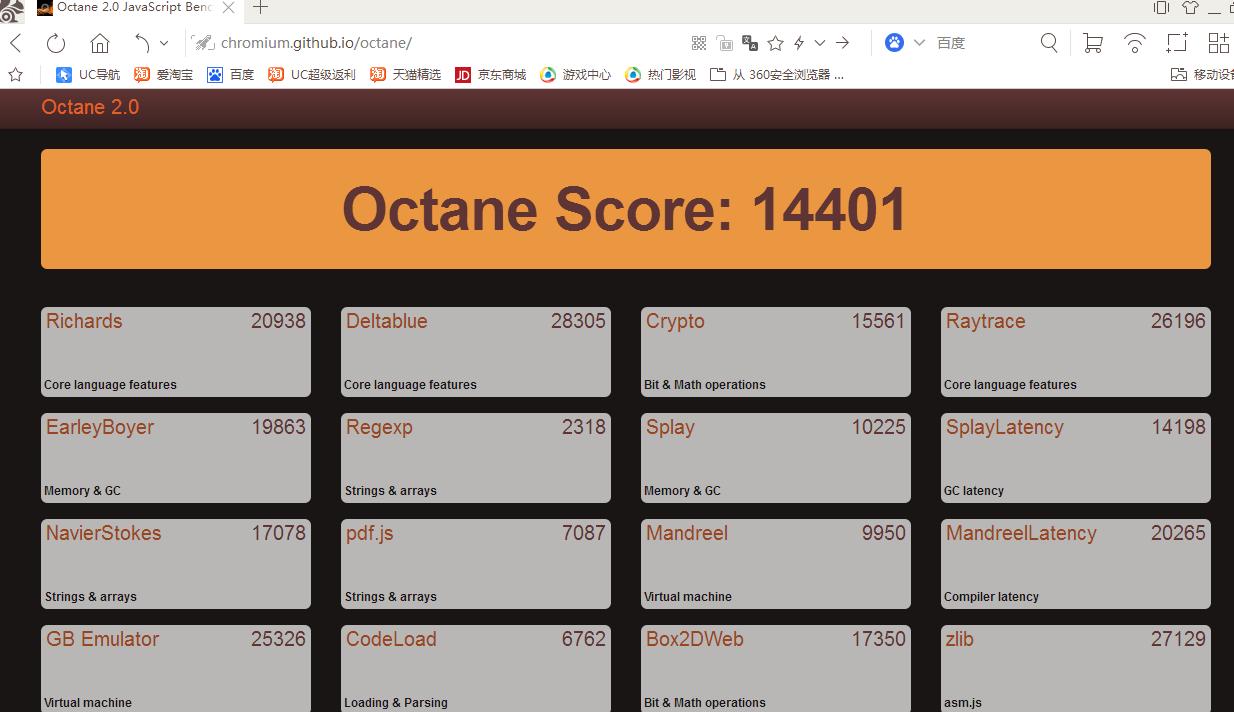Image resolution: width=1234 pixels, height=712 pixels.
Task: Click the GC latency label under SplayLatency
Action: (x=974, y=491)
